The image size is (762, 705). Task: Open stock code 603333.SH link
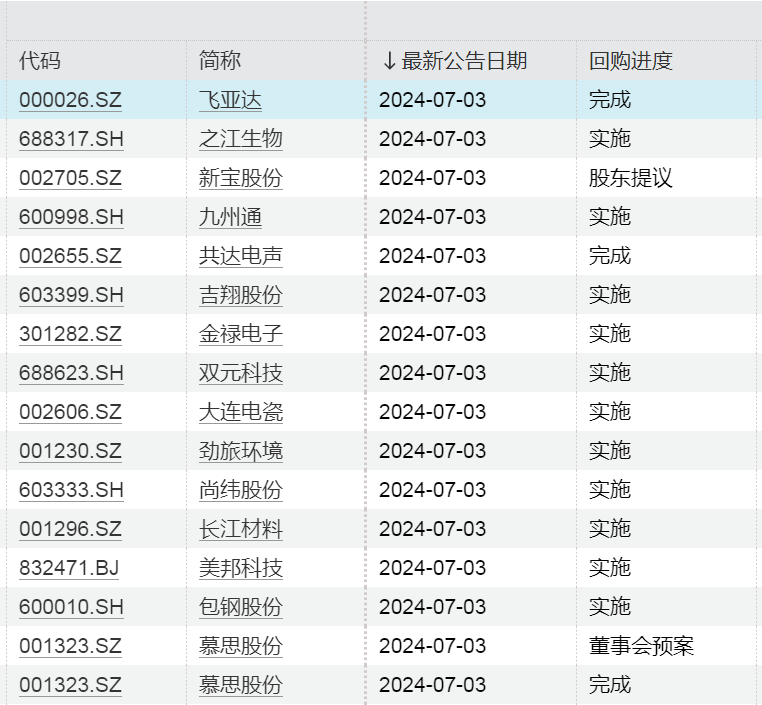(x=71, y=490)
